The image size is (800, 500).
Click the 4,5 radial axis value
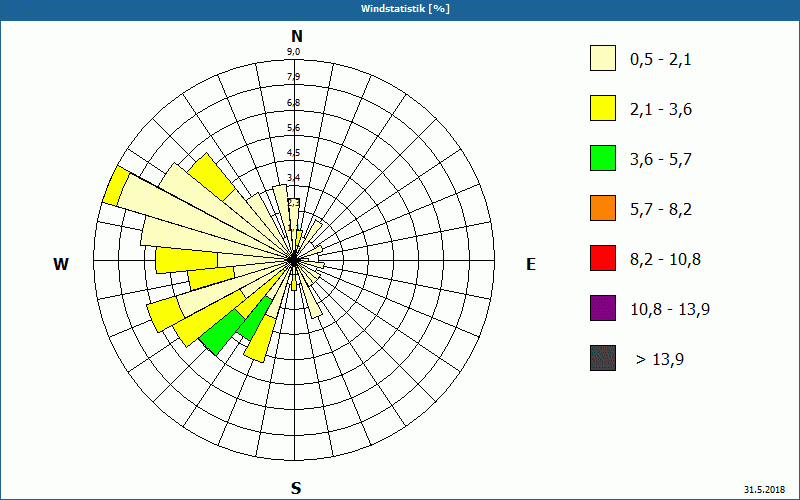(x=293, y=153)
